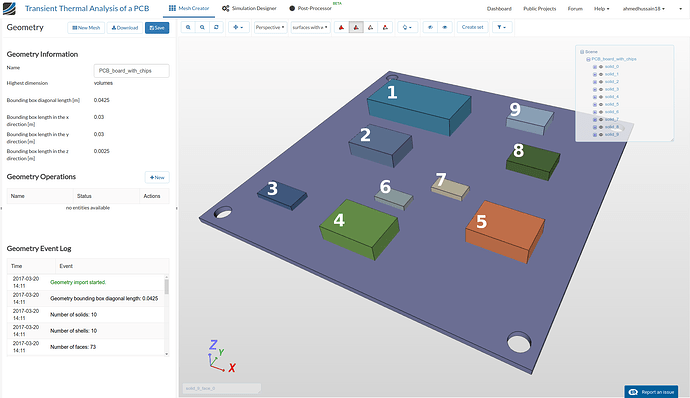690x398 pixels.
Task: Open the Help dropdown menu
Action: point(602,9)
